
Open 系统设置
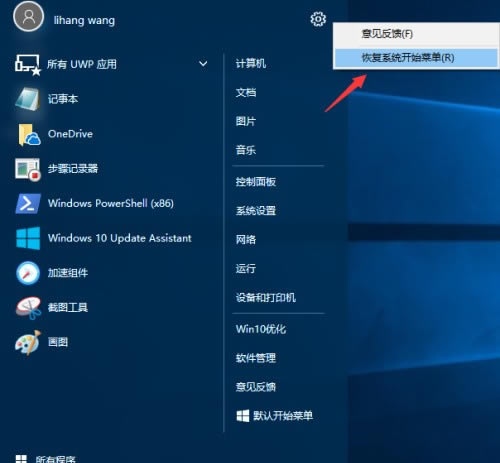tap(256, 211)
